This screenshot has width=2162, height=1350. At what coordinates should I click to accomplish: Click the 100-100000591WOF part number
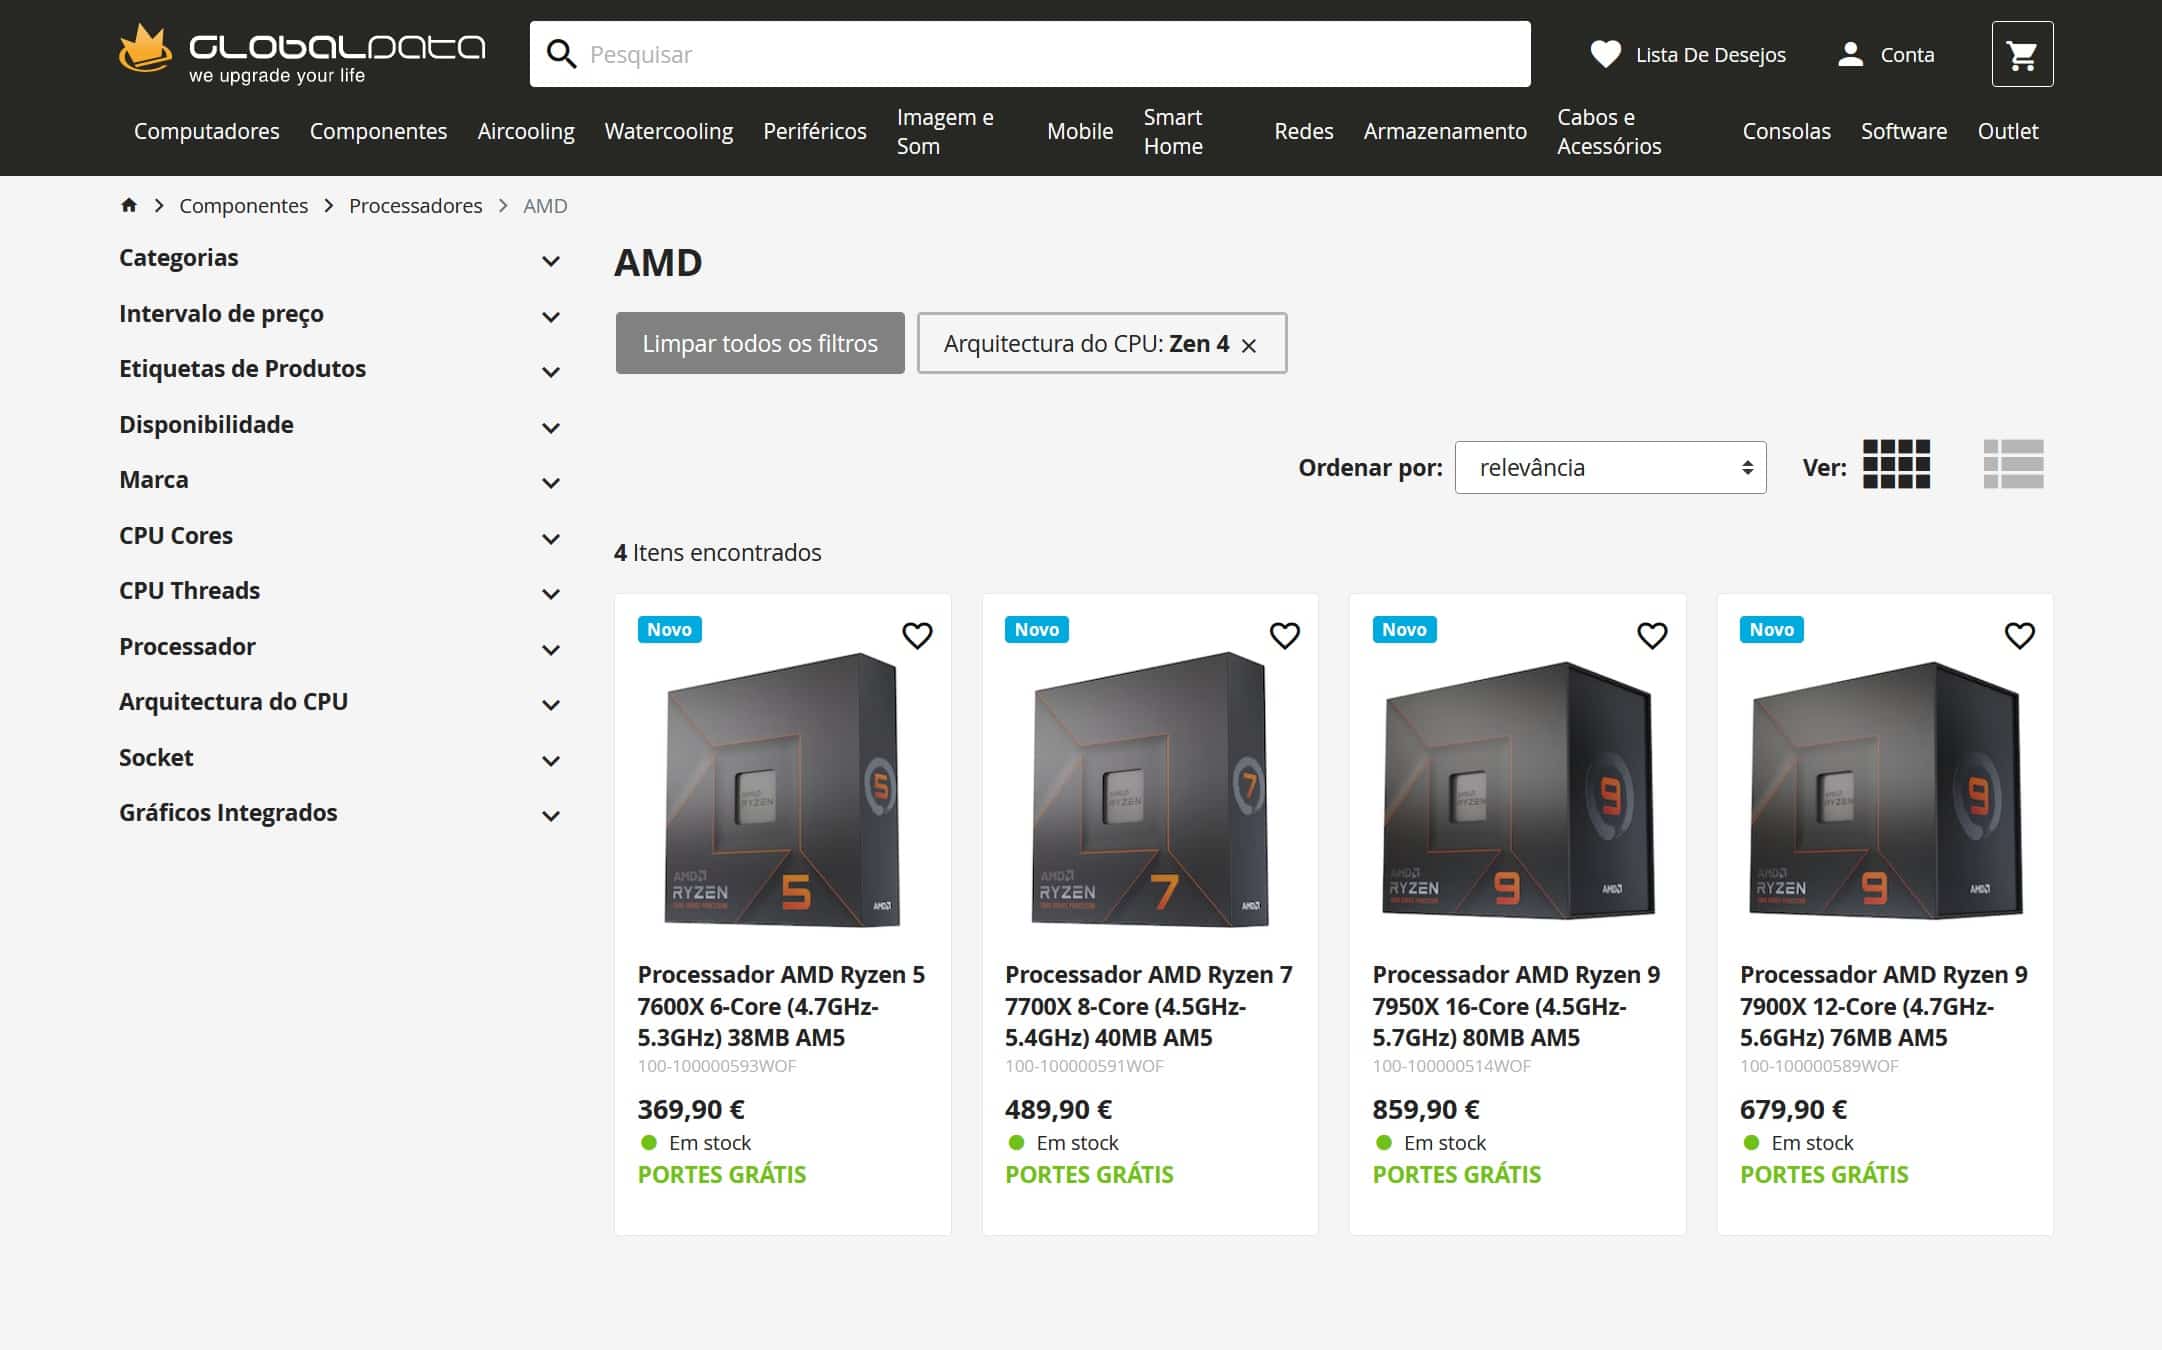click(1084, 1066)
